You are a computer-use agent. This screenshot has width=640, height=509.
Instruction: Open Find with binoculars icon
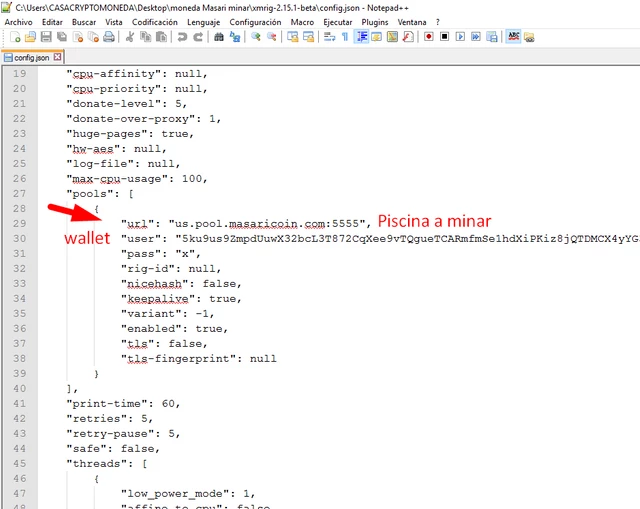(219, 37)
